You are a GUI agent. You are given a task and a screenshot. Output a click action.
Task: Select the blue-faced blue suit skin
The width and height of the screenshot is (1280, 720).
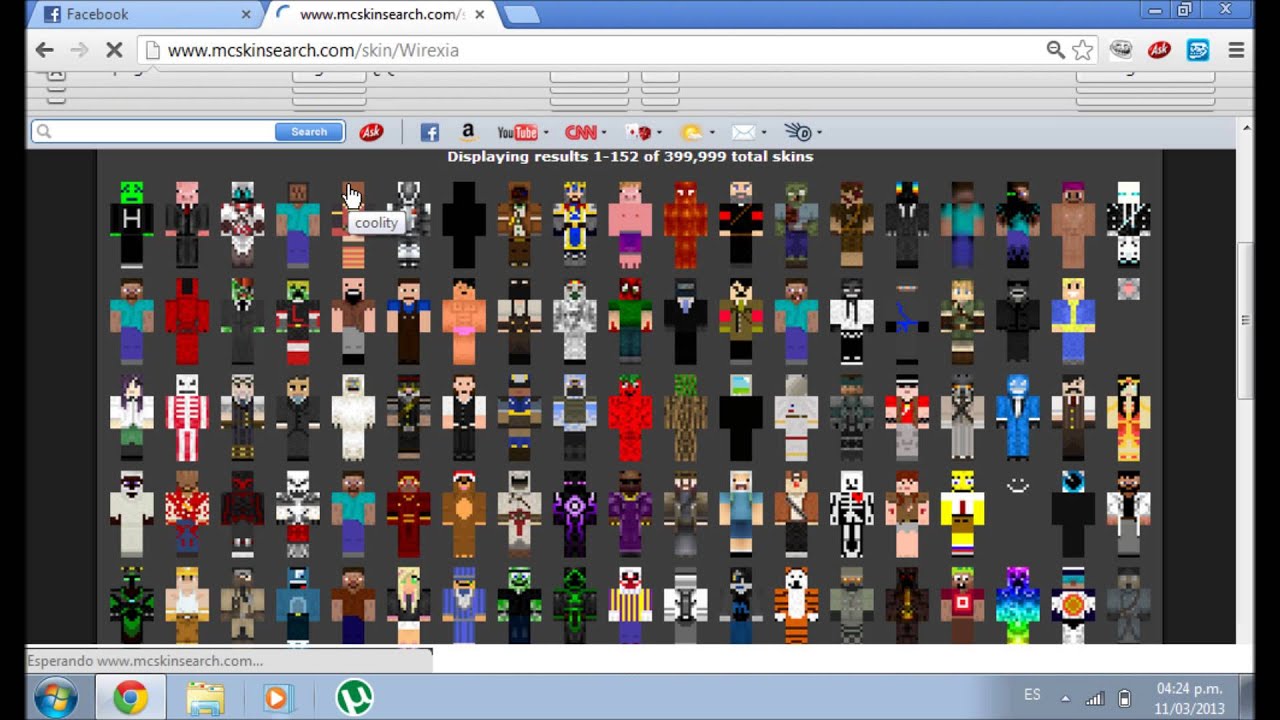click(1017, 418)
